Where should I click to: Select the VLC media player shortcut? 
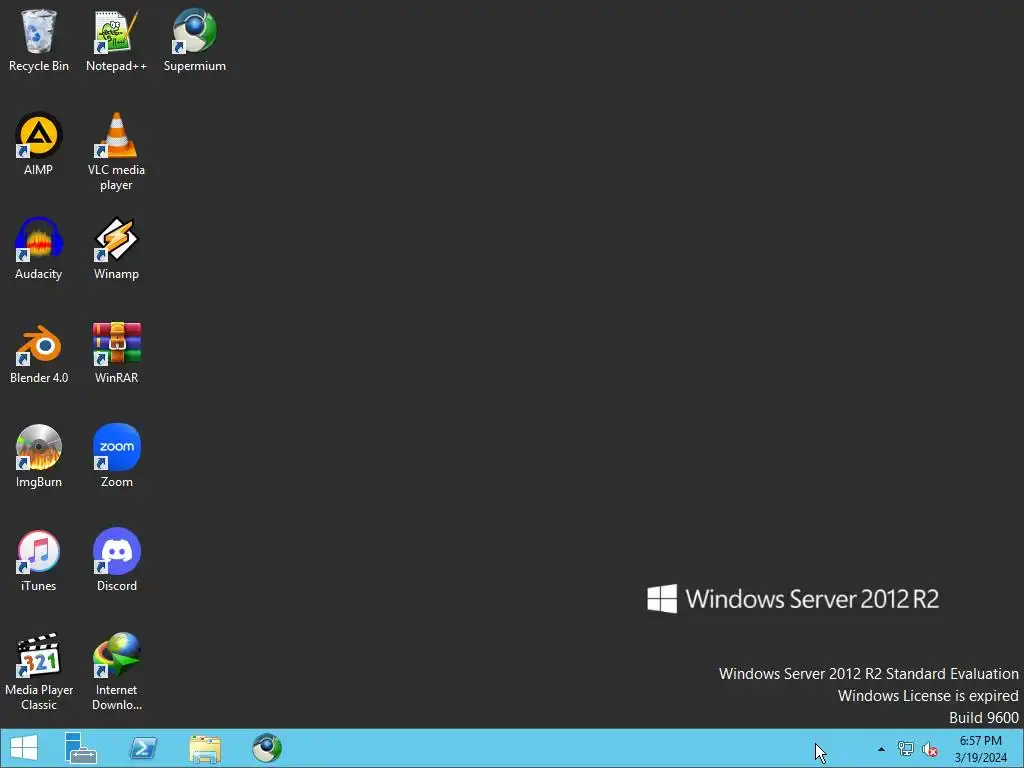coord(116,152)
